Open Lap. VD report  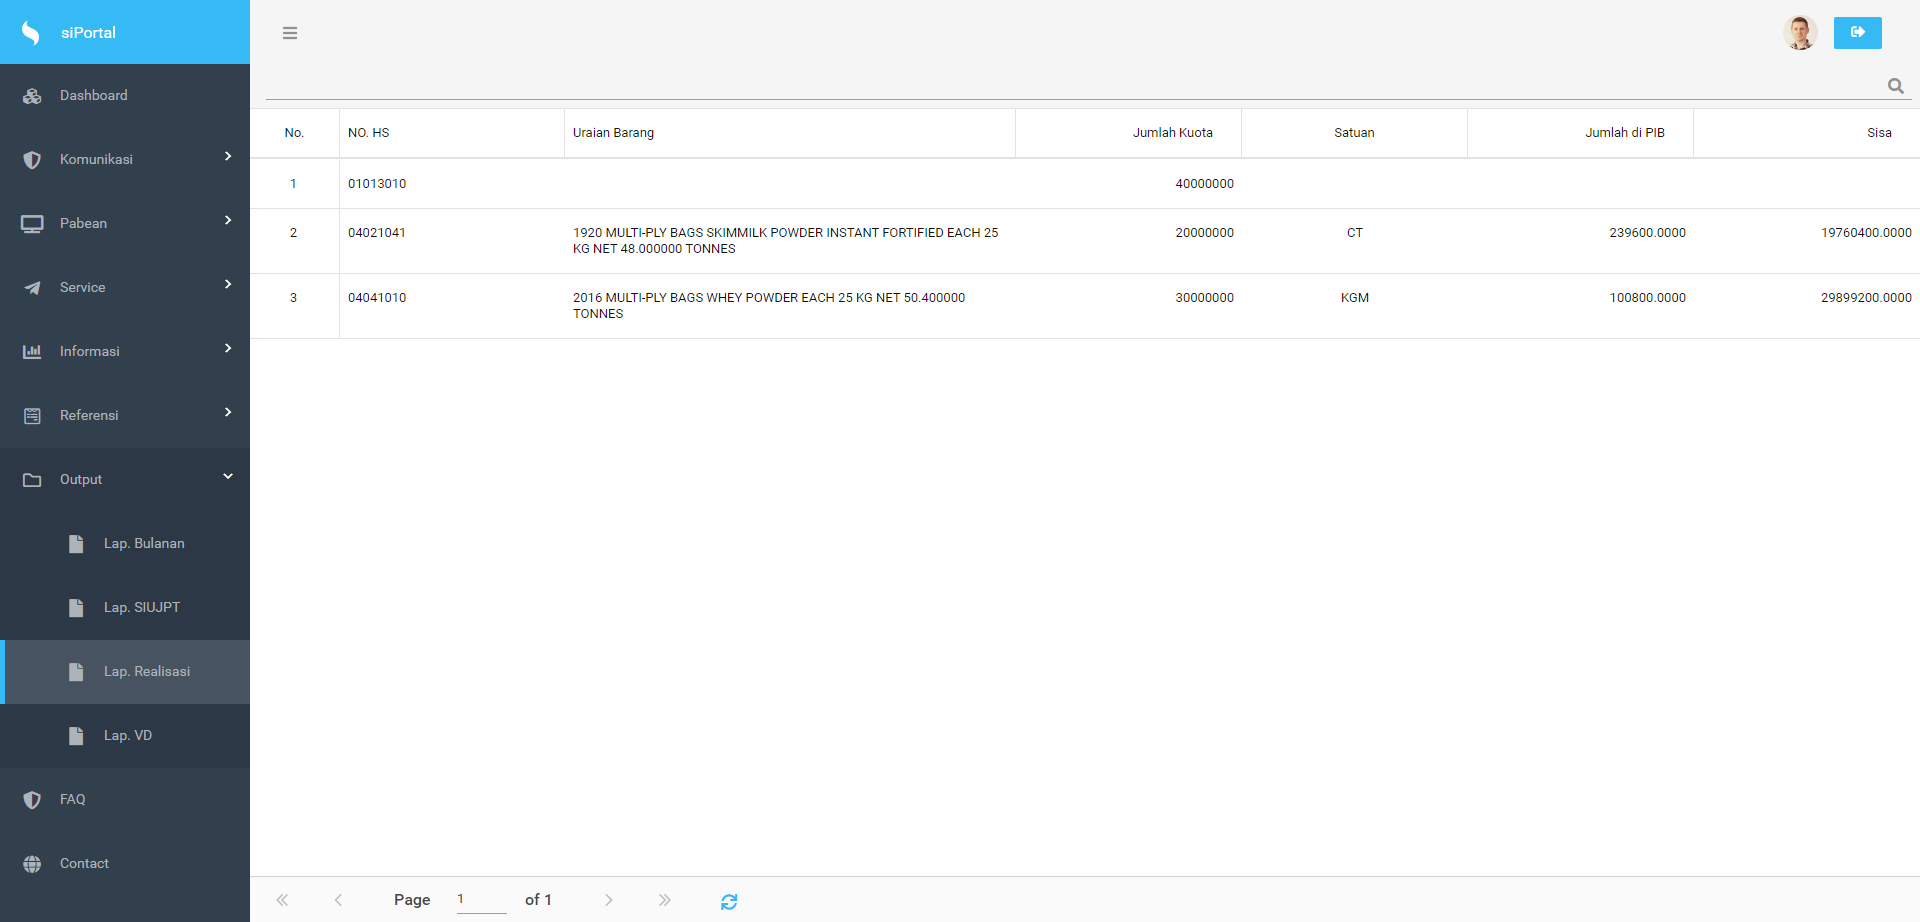click(x=125, y=736)
